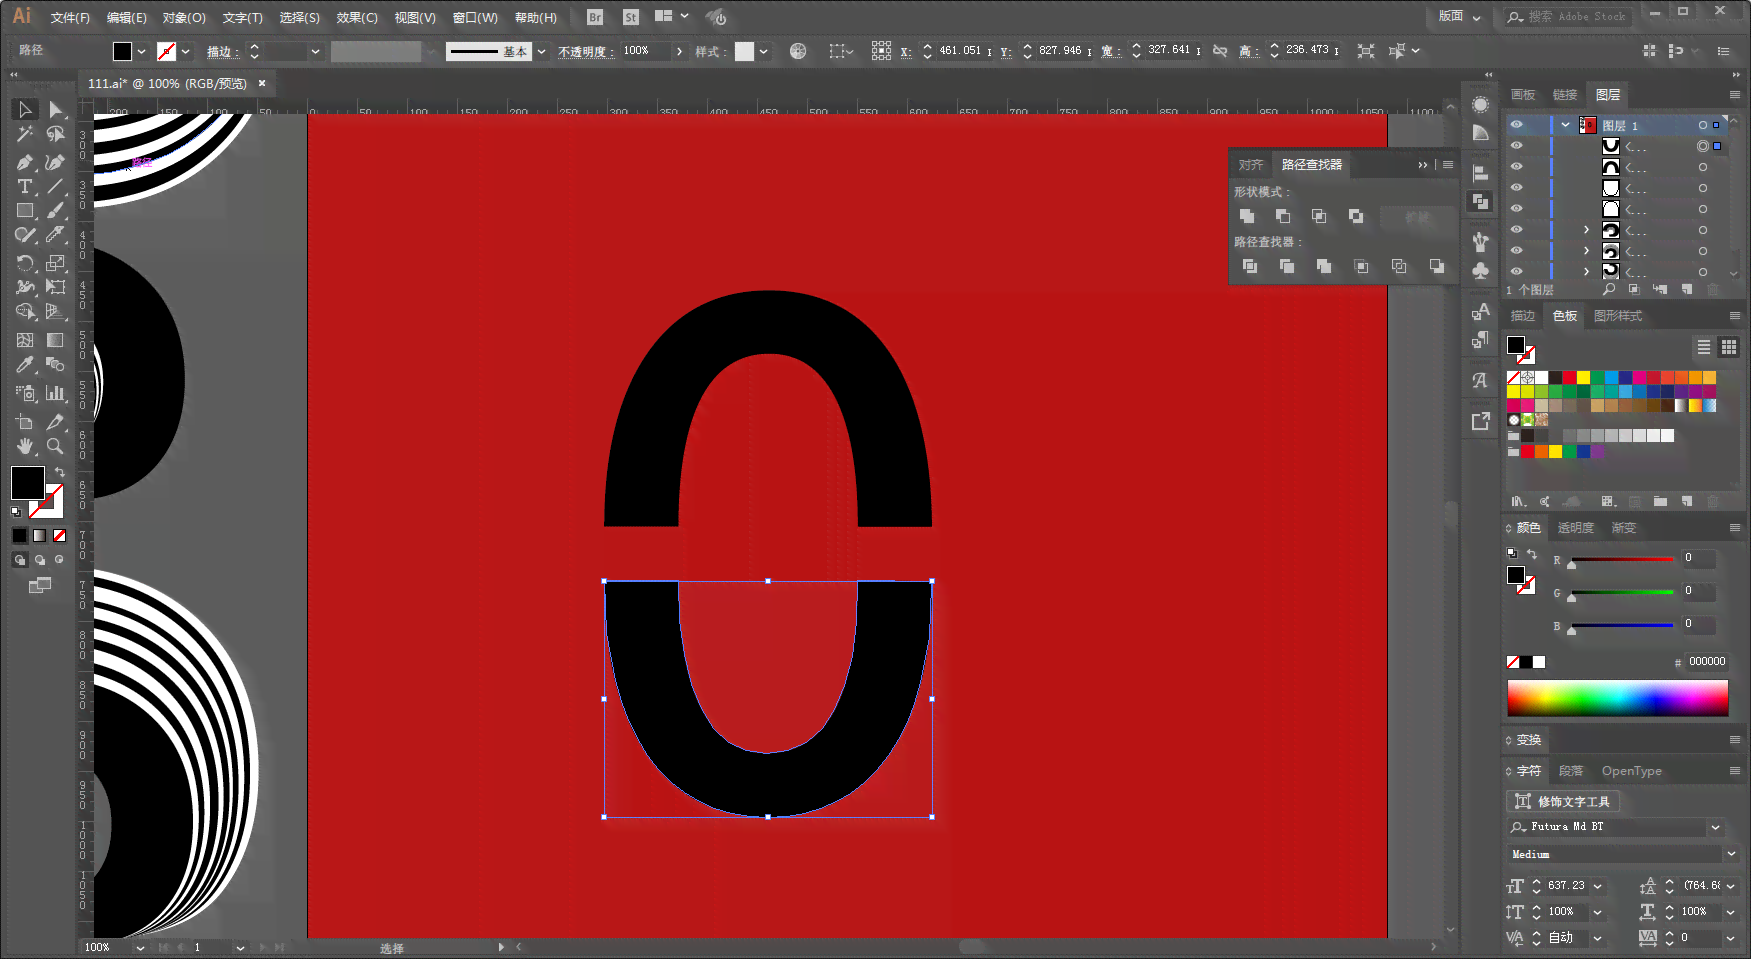Viewport: 1751px width, 959px height.
Task: Click the Divide pathfinder icon
Action: pyautogui.click(x=1250, y=266)
